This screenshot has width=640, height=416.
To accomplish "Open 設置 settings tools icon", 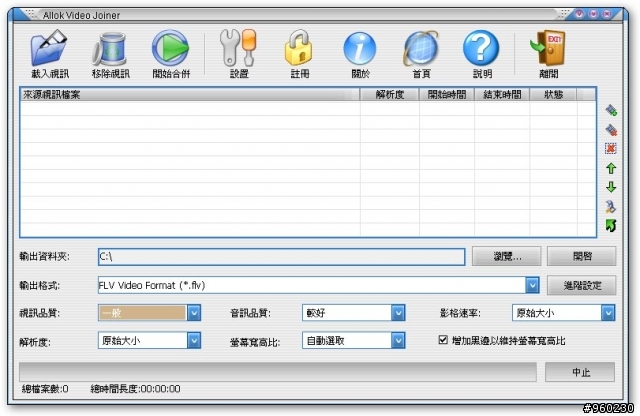I will pyautogui.click(x=238, y=48).
